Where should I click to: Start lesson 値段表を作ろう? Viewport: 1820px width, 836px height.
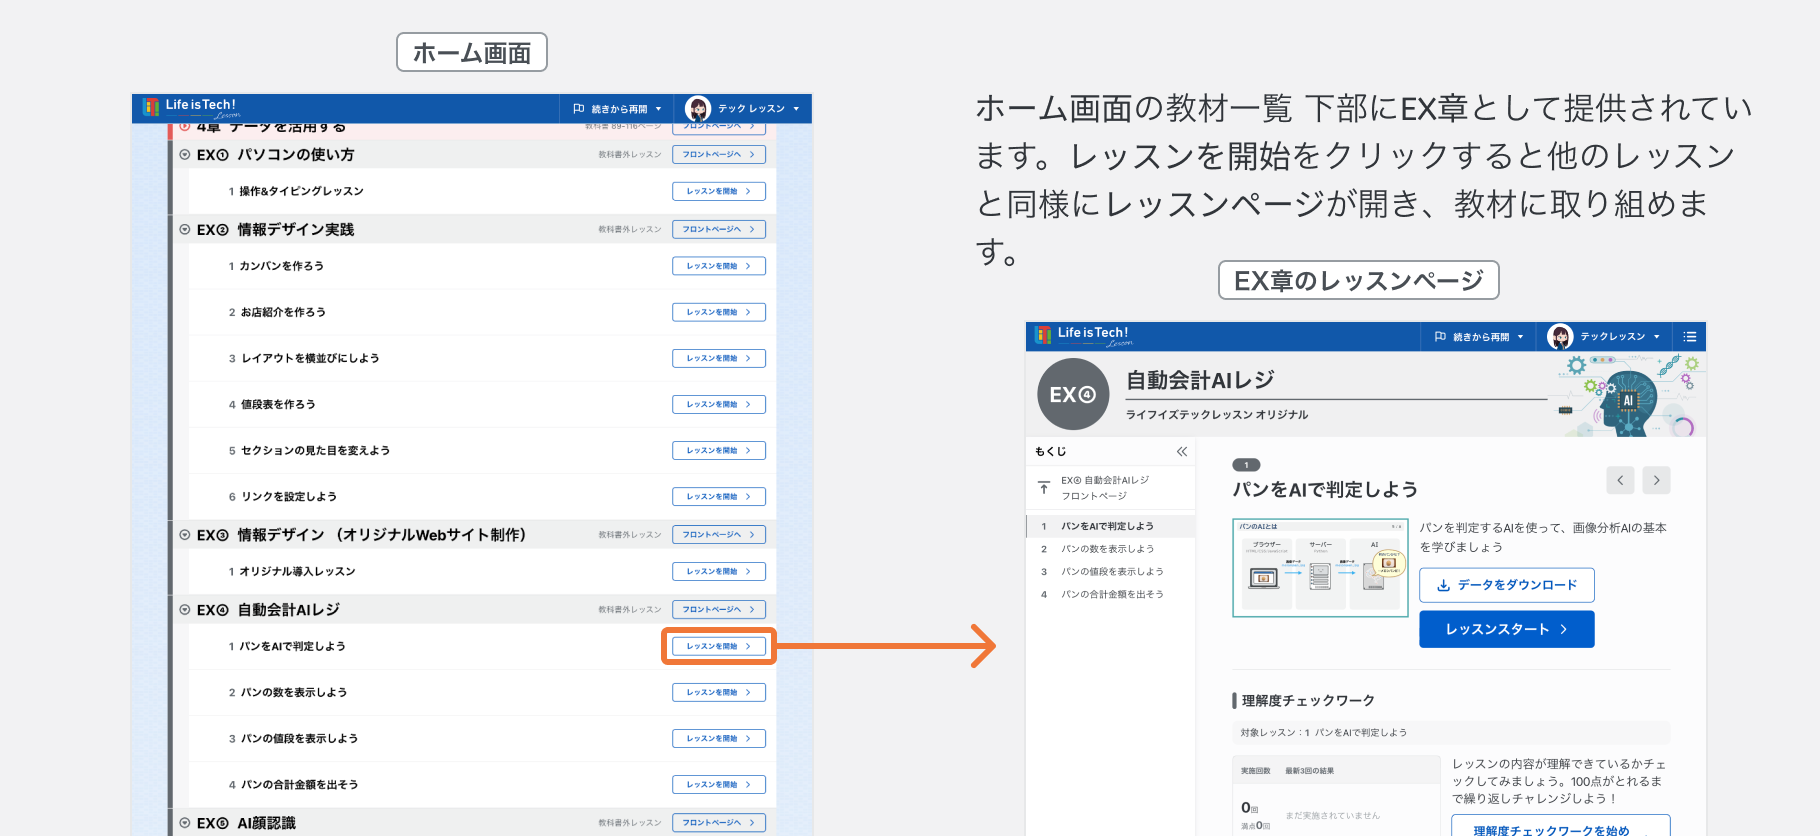pyautogui.click(x=719, y=404)
